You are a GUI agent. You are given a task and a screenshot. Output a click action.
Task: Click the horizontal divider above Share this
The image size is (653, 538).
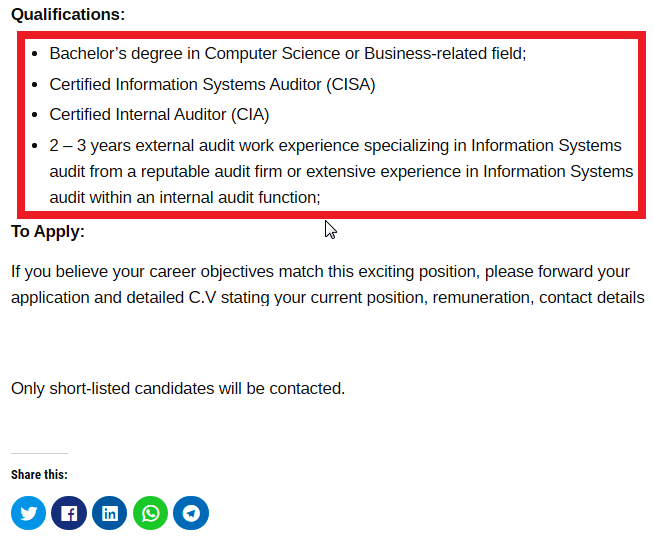click(x=39, y=453)
